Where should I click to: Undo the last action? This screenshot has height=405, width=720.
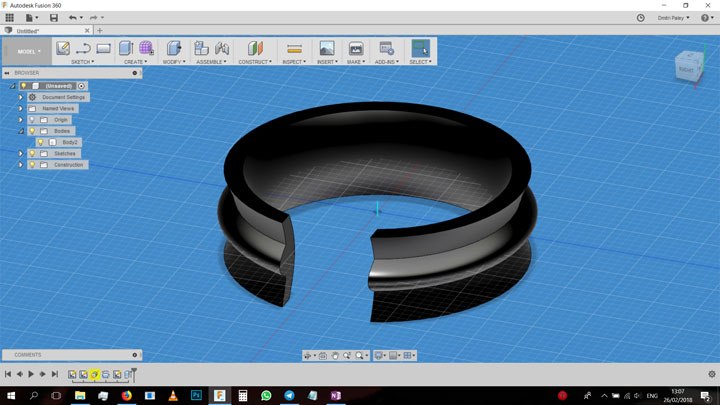73,17
